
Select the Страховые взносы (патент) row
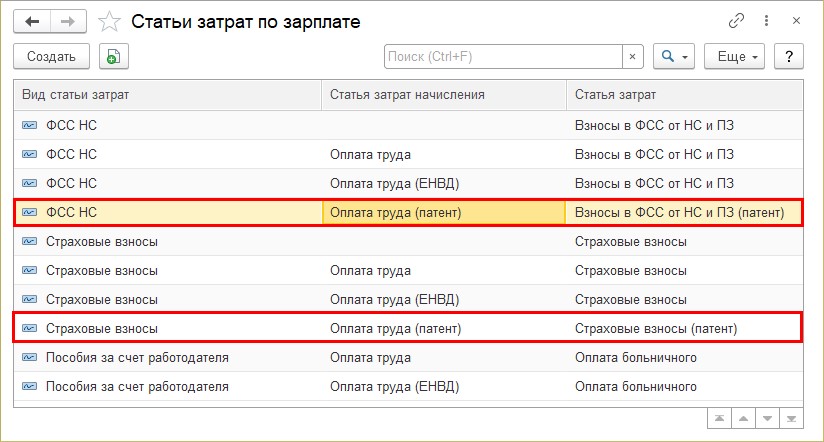pyautogui.click(x=408, y=328)
